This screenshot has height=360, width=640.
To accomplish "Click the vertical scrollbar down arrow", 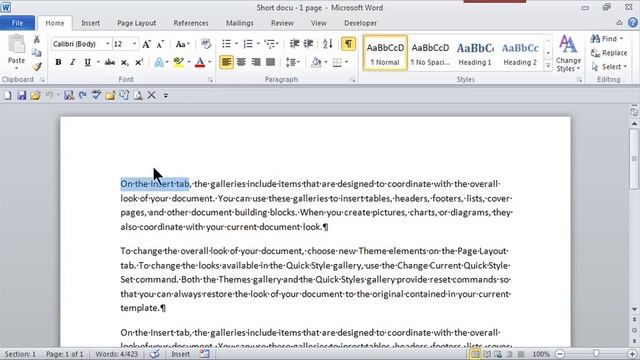I will click(x=634, y=309).
